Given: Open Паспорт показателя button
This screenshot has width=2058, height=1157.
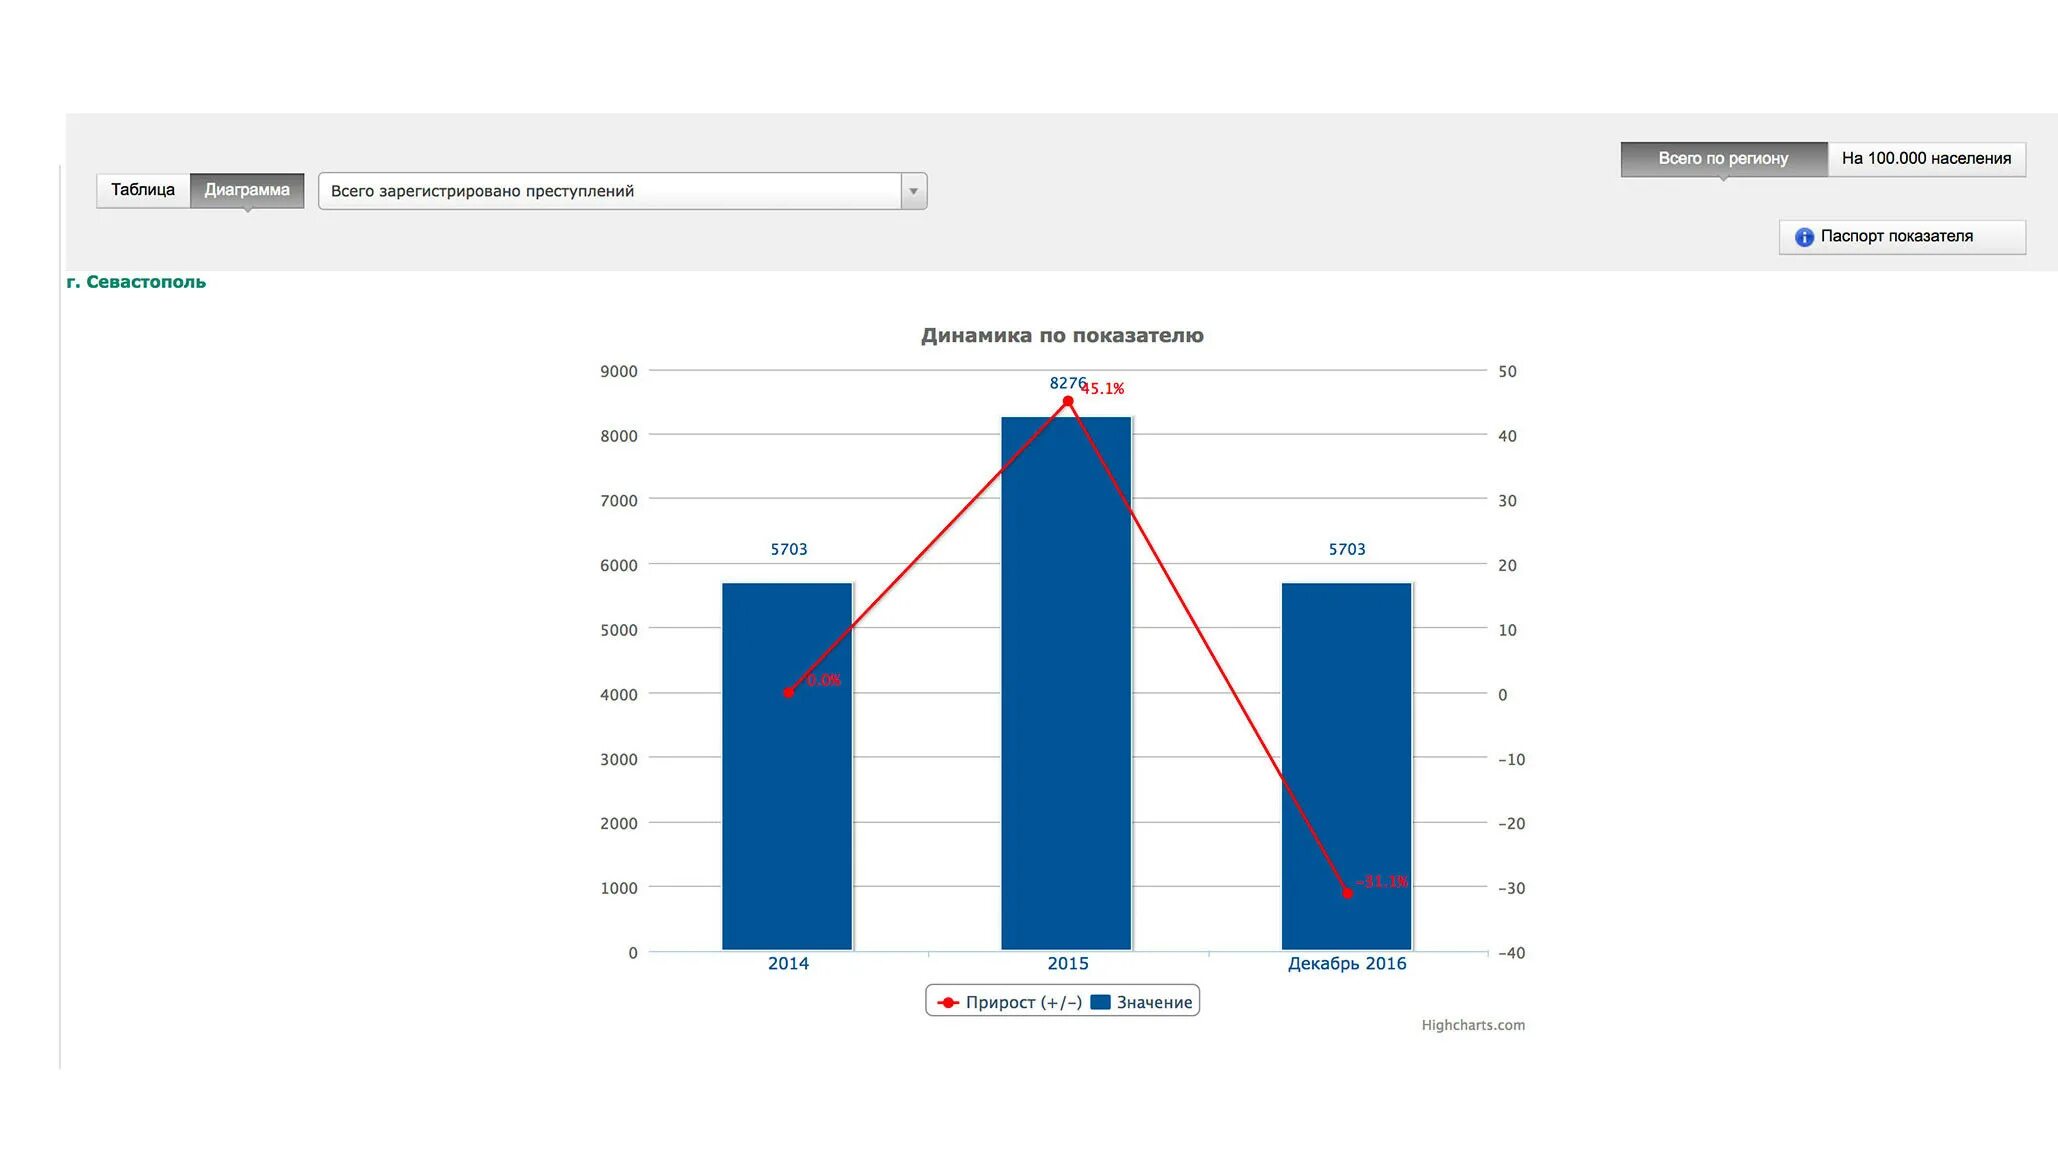Looking at the screenshot, I should click(1902, 237).
